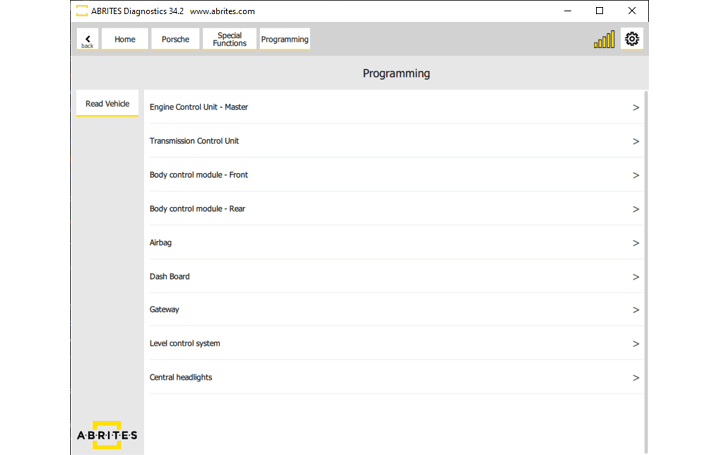This screenshot has height=455, width=719.
Task: Open the settings gear icon
Action: point(631,39)
